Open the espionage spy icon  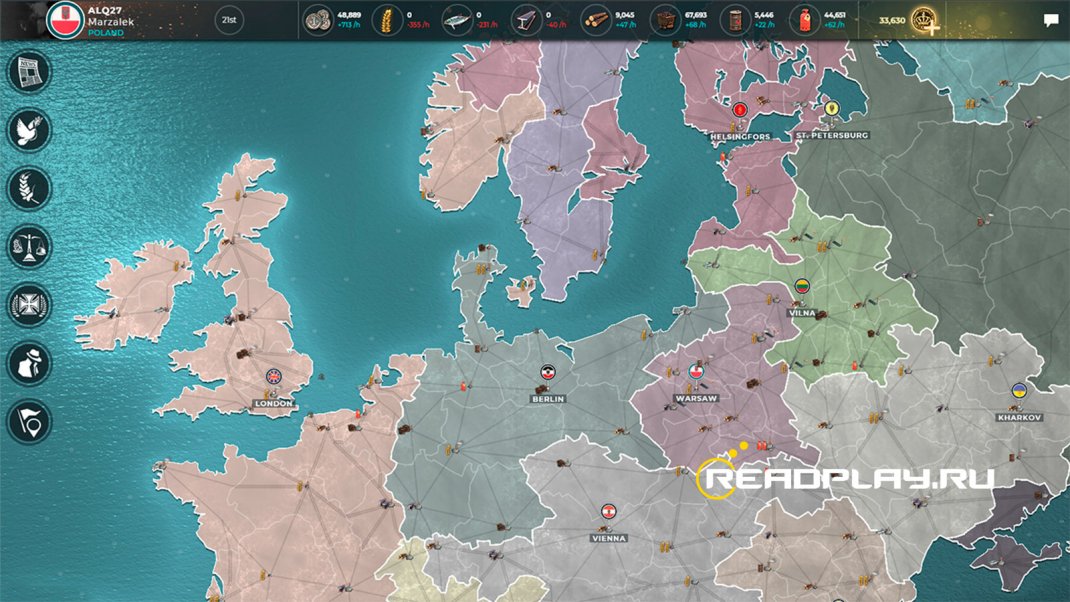(x=29, y=363)
